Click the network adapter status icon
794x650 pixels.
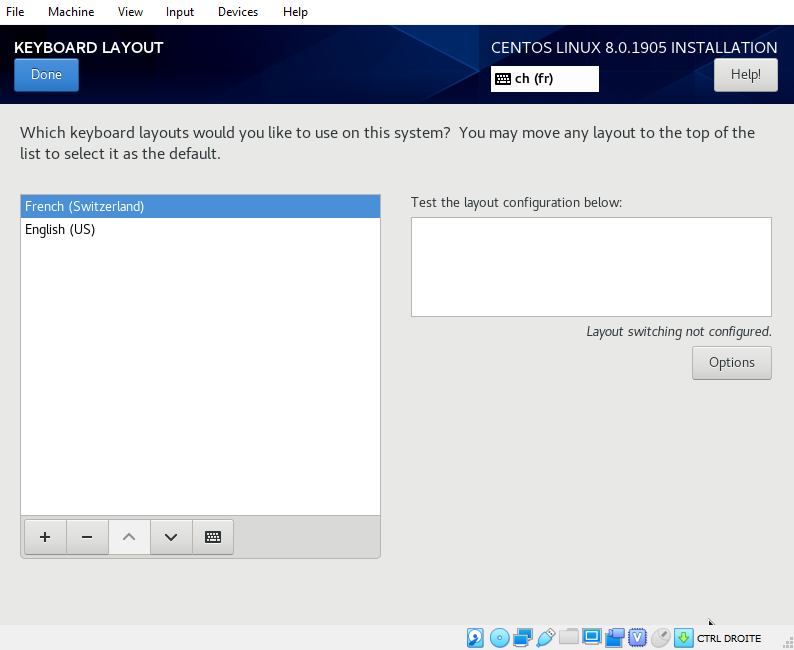tap(523, 638)
